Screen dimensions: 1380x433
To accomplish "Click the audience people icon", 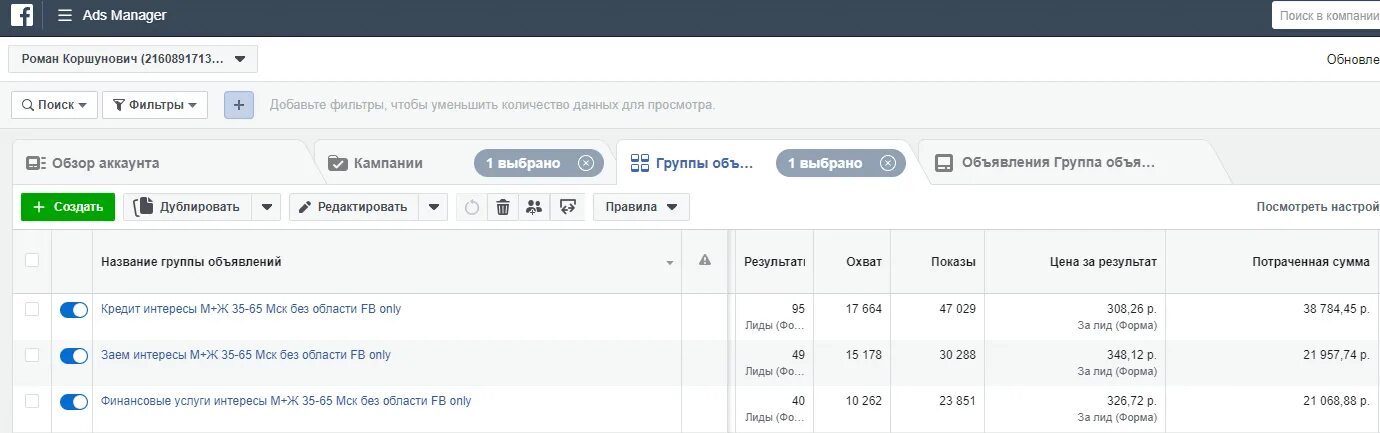I will (534, 207).
